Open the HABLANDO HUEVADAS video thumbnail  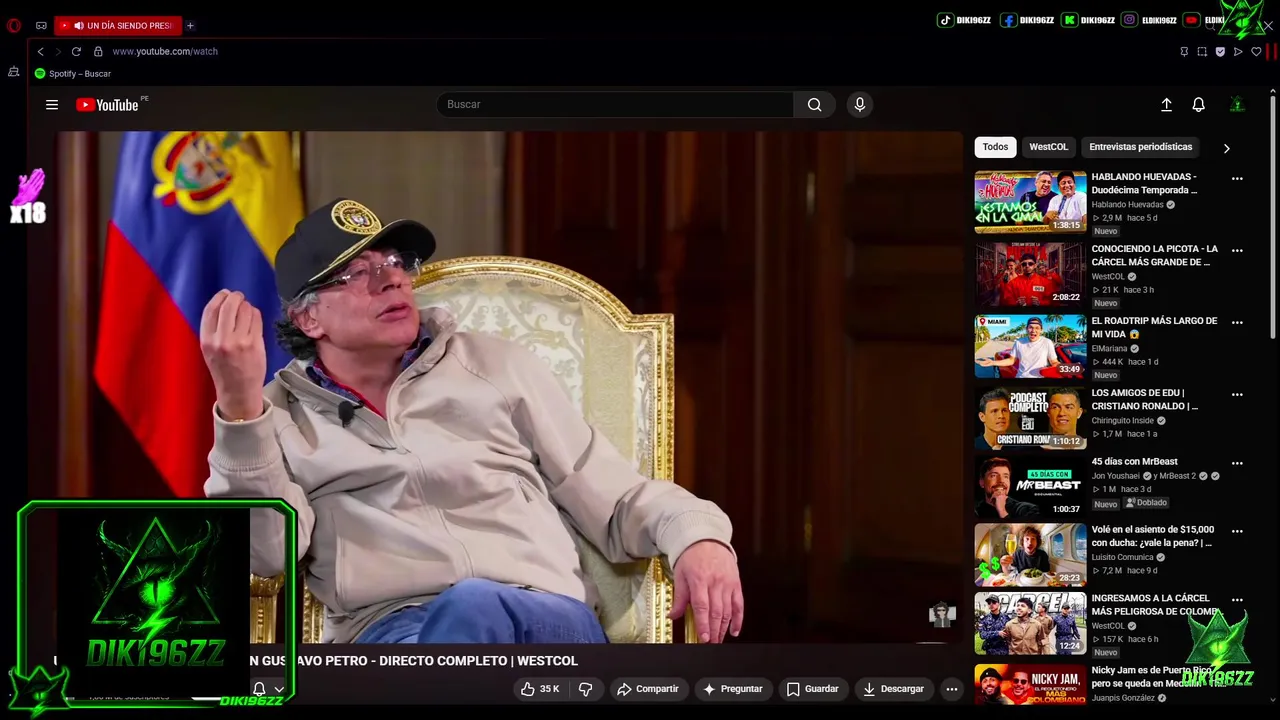point(1030,202)
